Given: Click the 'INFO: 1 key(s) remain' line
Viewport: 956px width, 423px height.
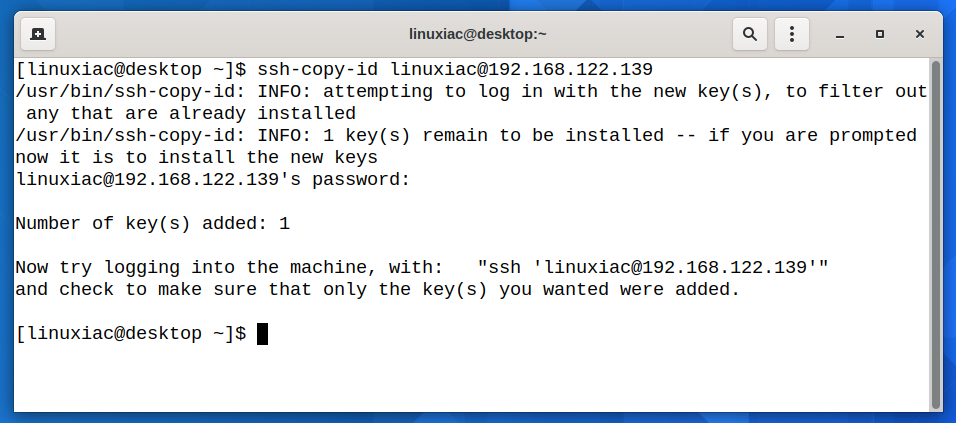Looking at the screenshot, I should pos(465,136).
